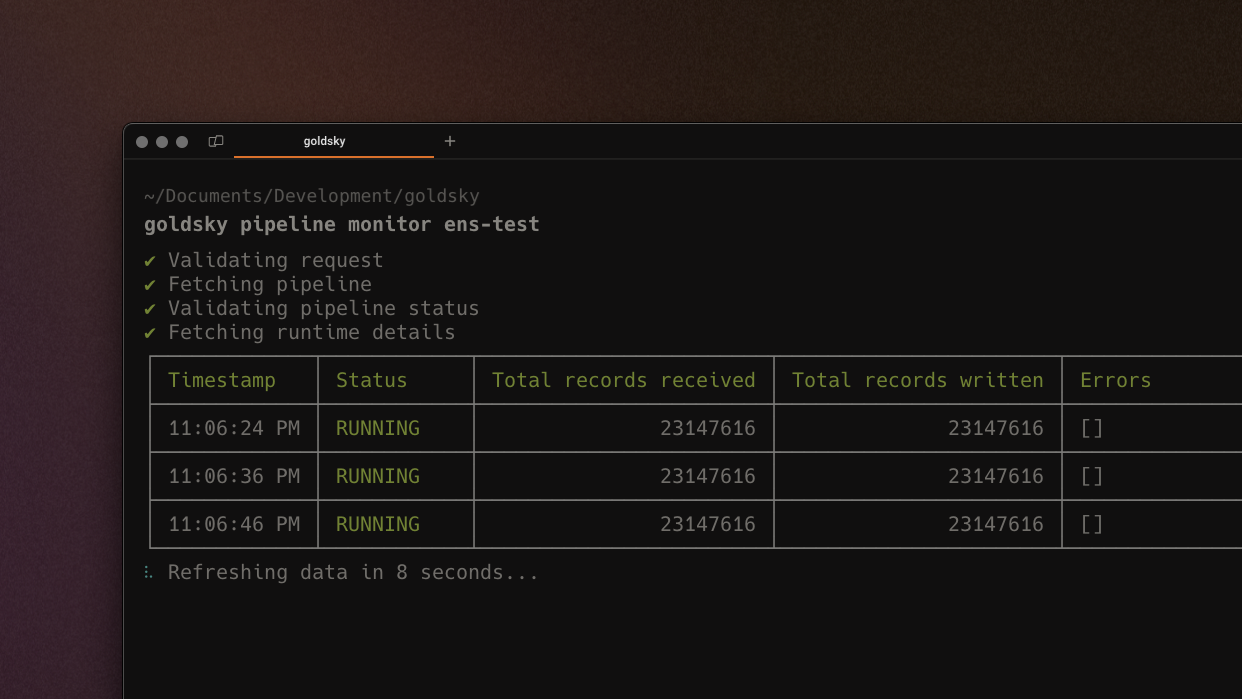
Task: Click records written value in 11:06:36 PM row
Action: [996, 476]
